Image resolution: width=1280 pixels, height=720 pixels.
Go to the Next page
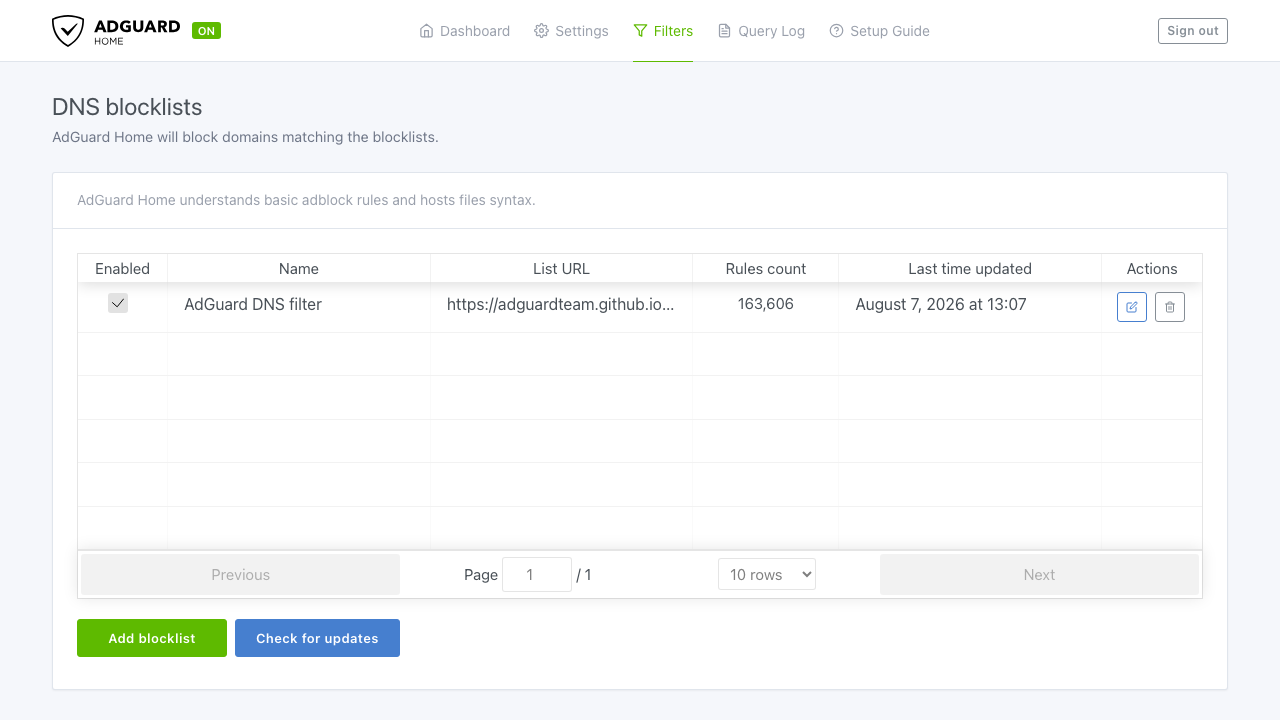point(1039,575)
